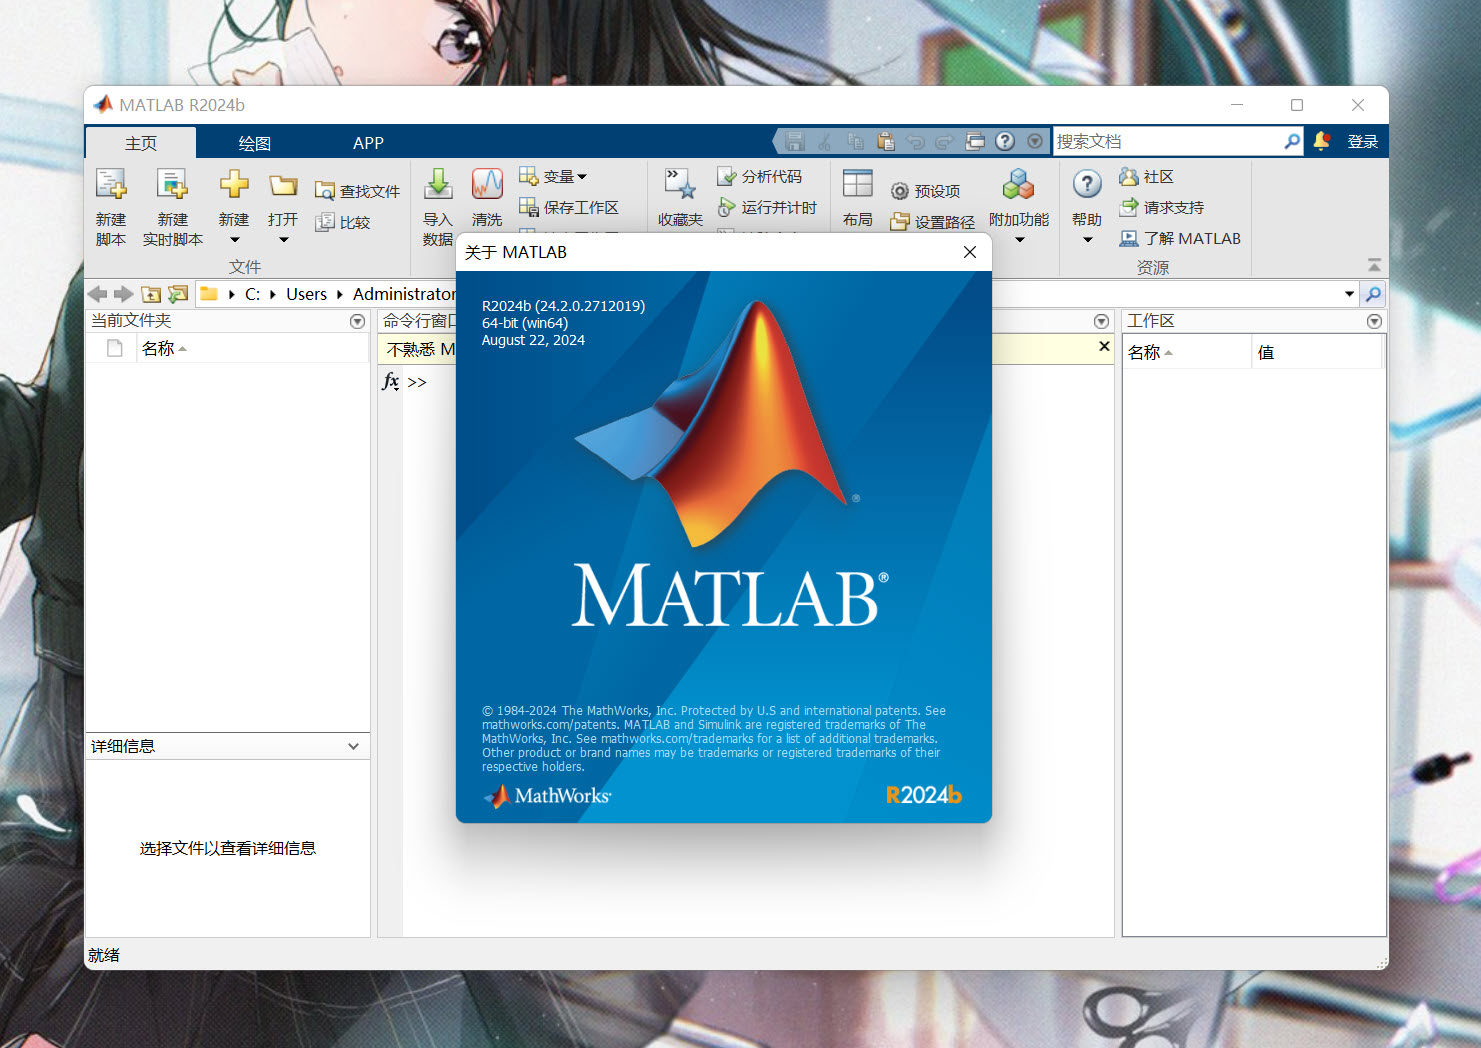Click the C: drive path segment
This screenshot has width=1481, height=1048.
(252, 294)
